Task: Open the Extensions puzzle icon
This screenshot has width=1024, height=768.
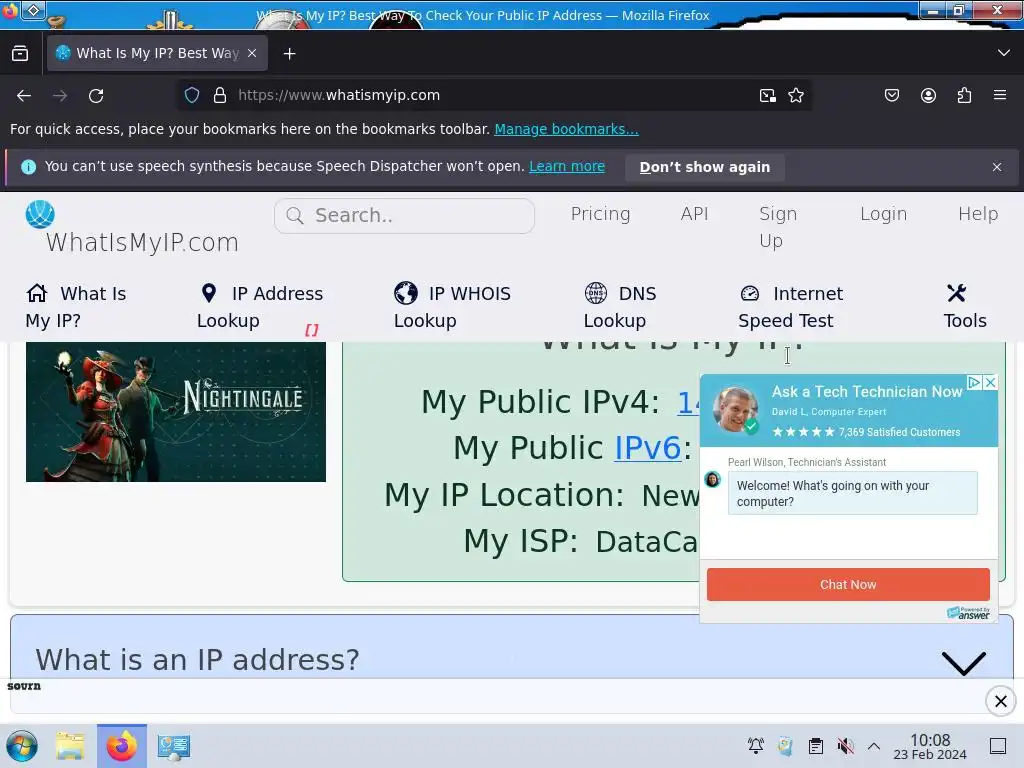Action: coord(964,95)
